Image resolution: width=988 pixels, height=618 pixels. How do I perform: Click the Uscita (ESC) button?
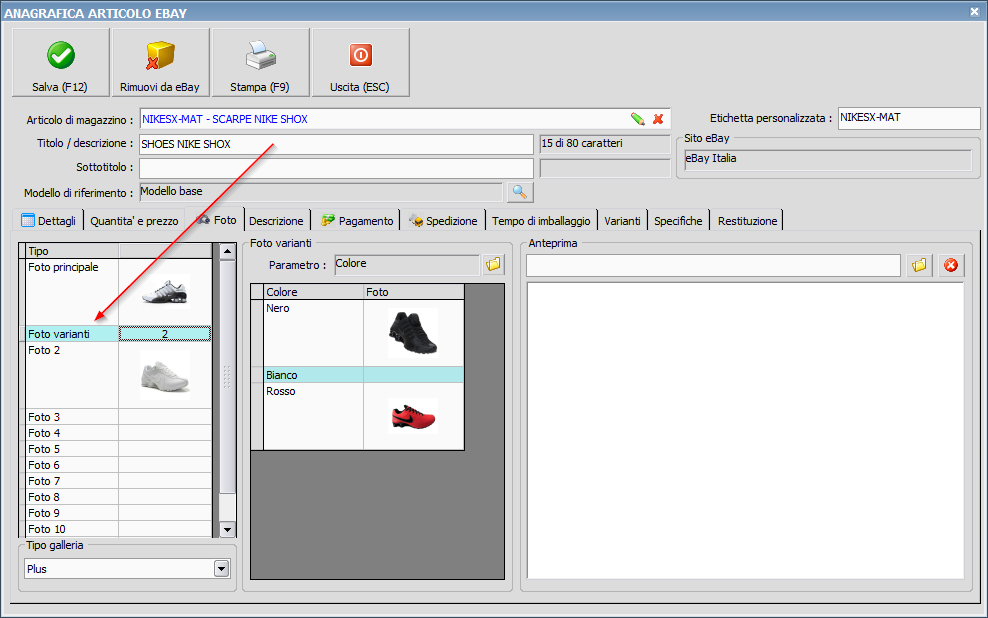pos(360,62)
